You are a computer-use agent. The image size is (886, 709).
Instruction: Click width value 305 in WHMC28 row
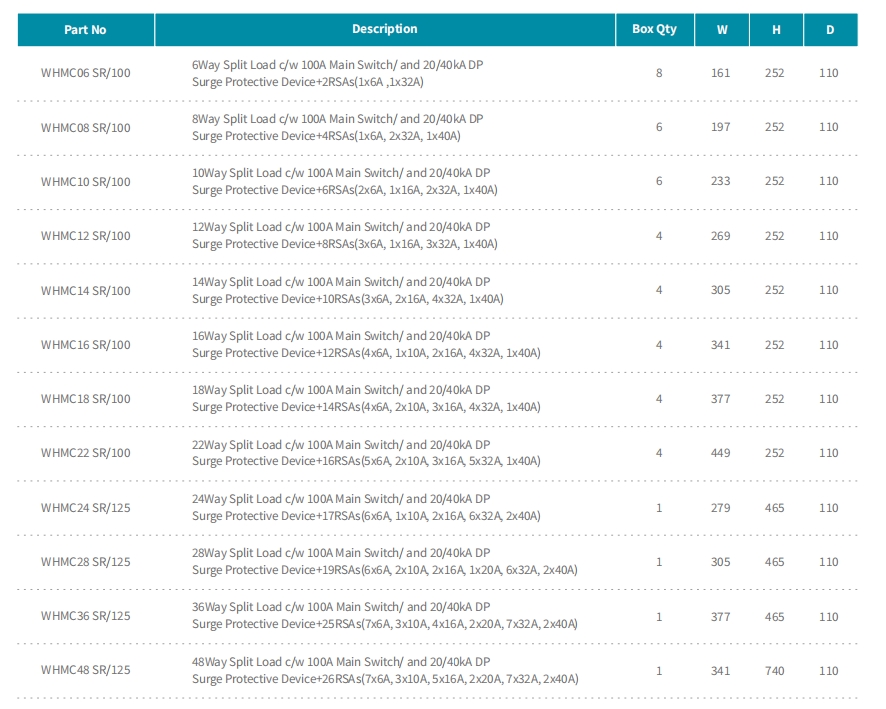pos(720,562)
